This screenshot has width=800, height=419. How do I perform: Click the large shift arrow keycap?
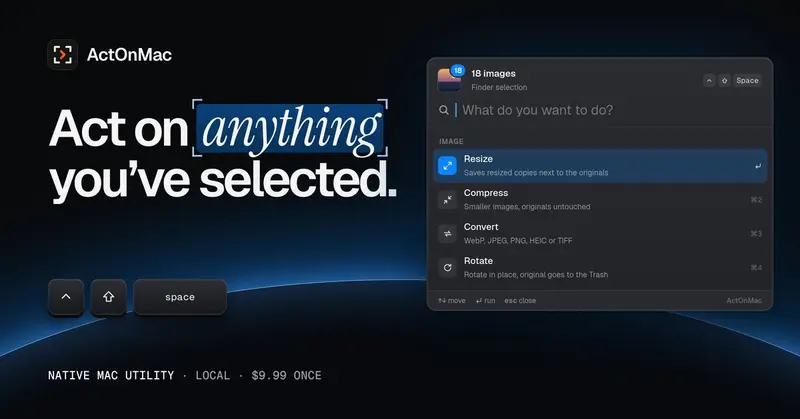[109, 297]
